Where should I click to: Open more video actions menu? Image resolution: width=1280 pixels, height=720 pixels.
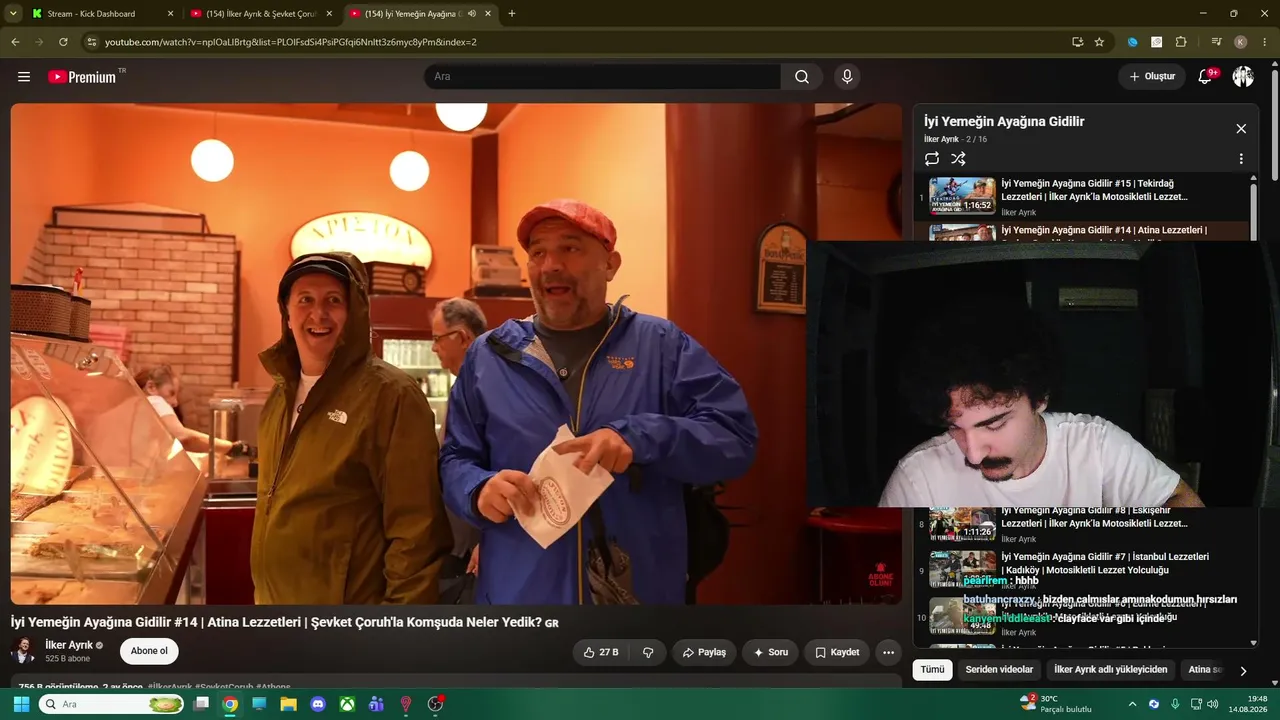tap(889, 652)
